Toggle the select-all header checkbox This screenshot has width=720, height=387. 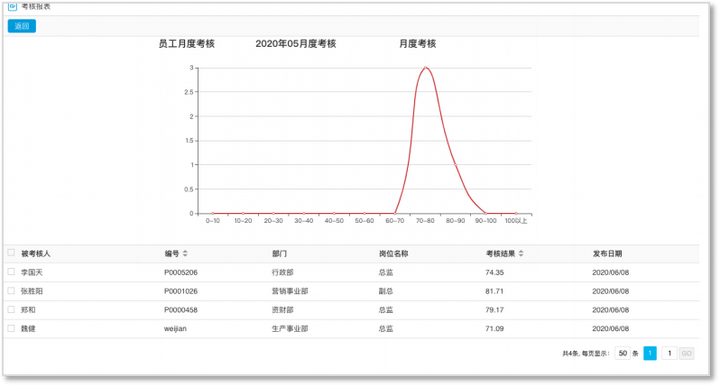coord(11,252)
